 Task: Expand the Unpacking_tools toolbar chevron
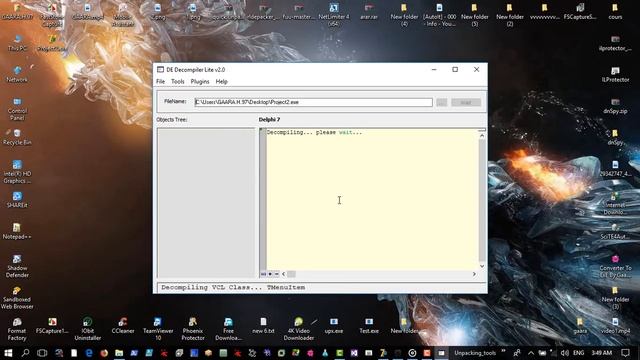[x=503, y=351]
